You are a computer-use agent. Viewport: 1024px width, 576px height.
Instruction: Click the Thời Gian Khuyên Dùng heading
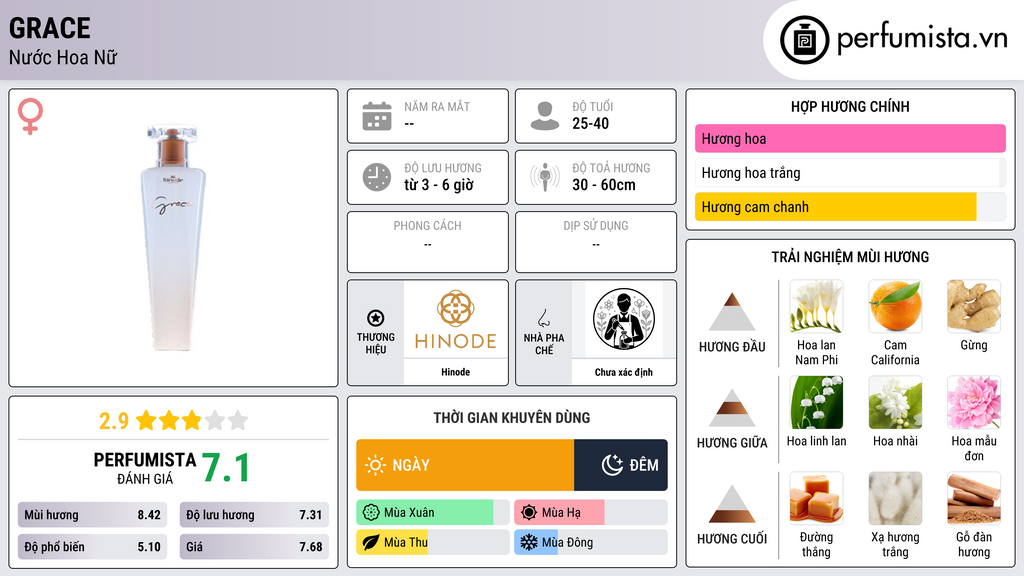coord(512,418)
